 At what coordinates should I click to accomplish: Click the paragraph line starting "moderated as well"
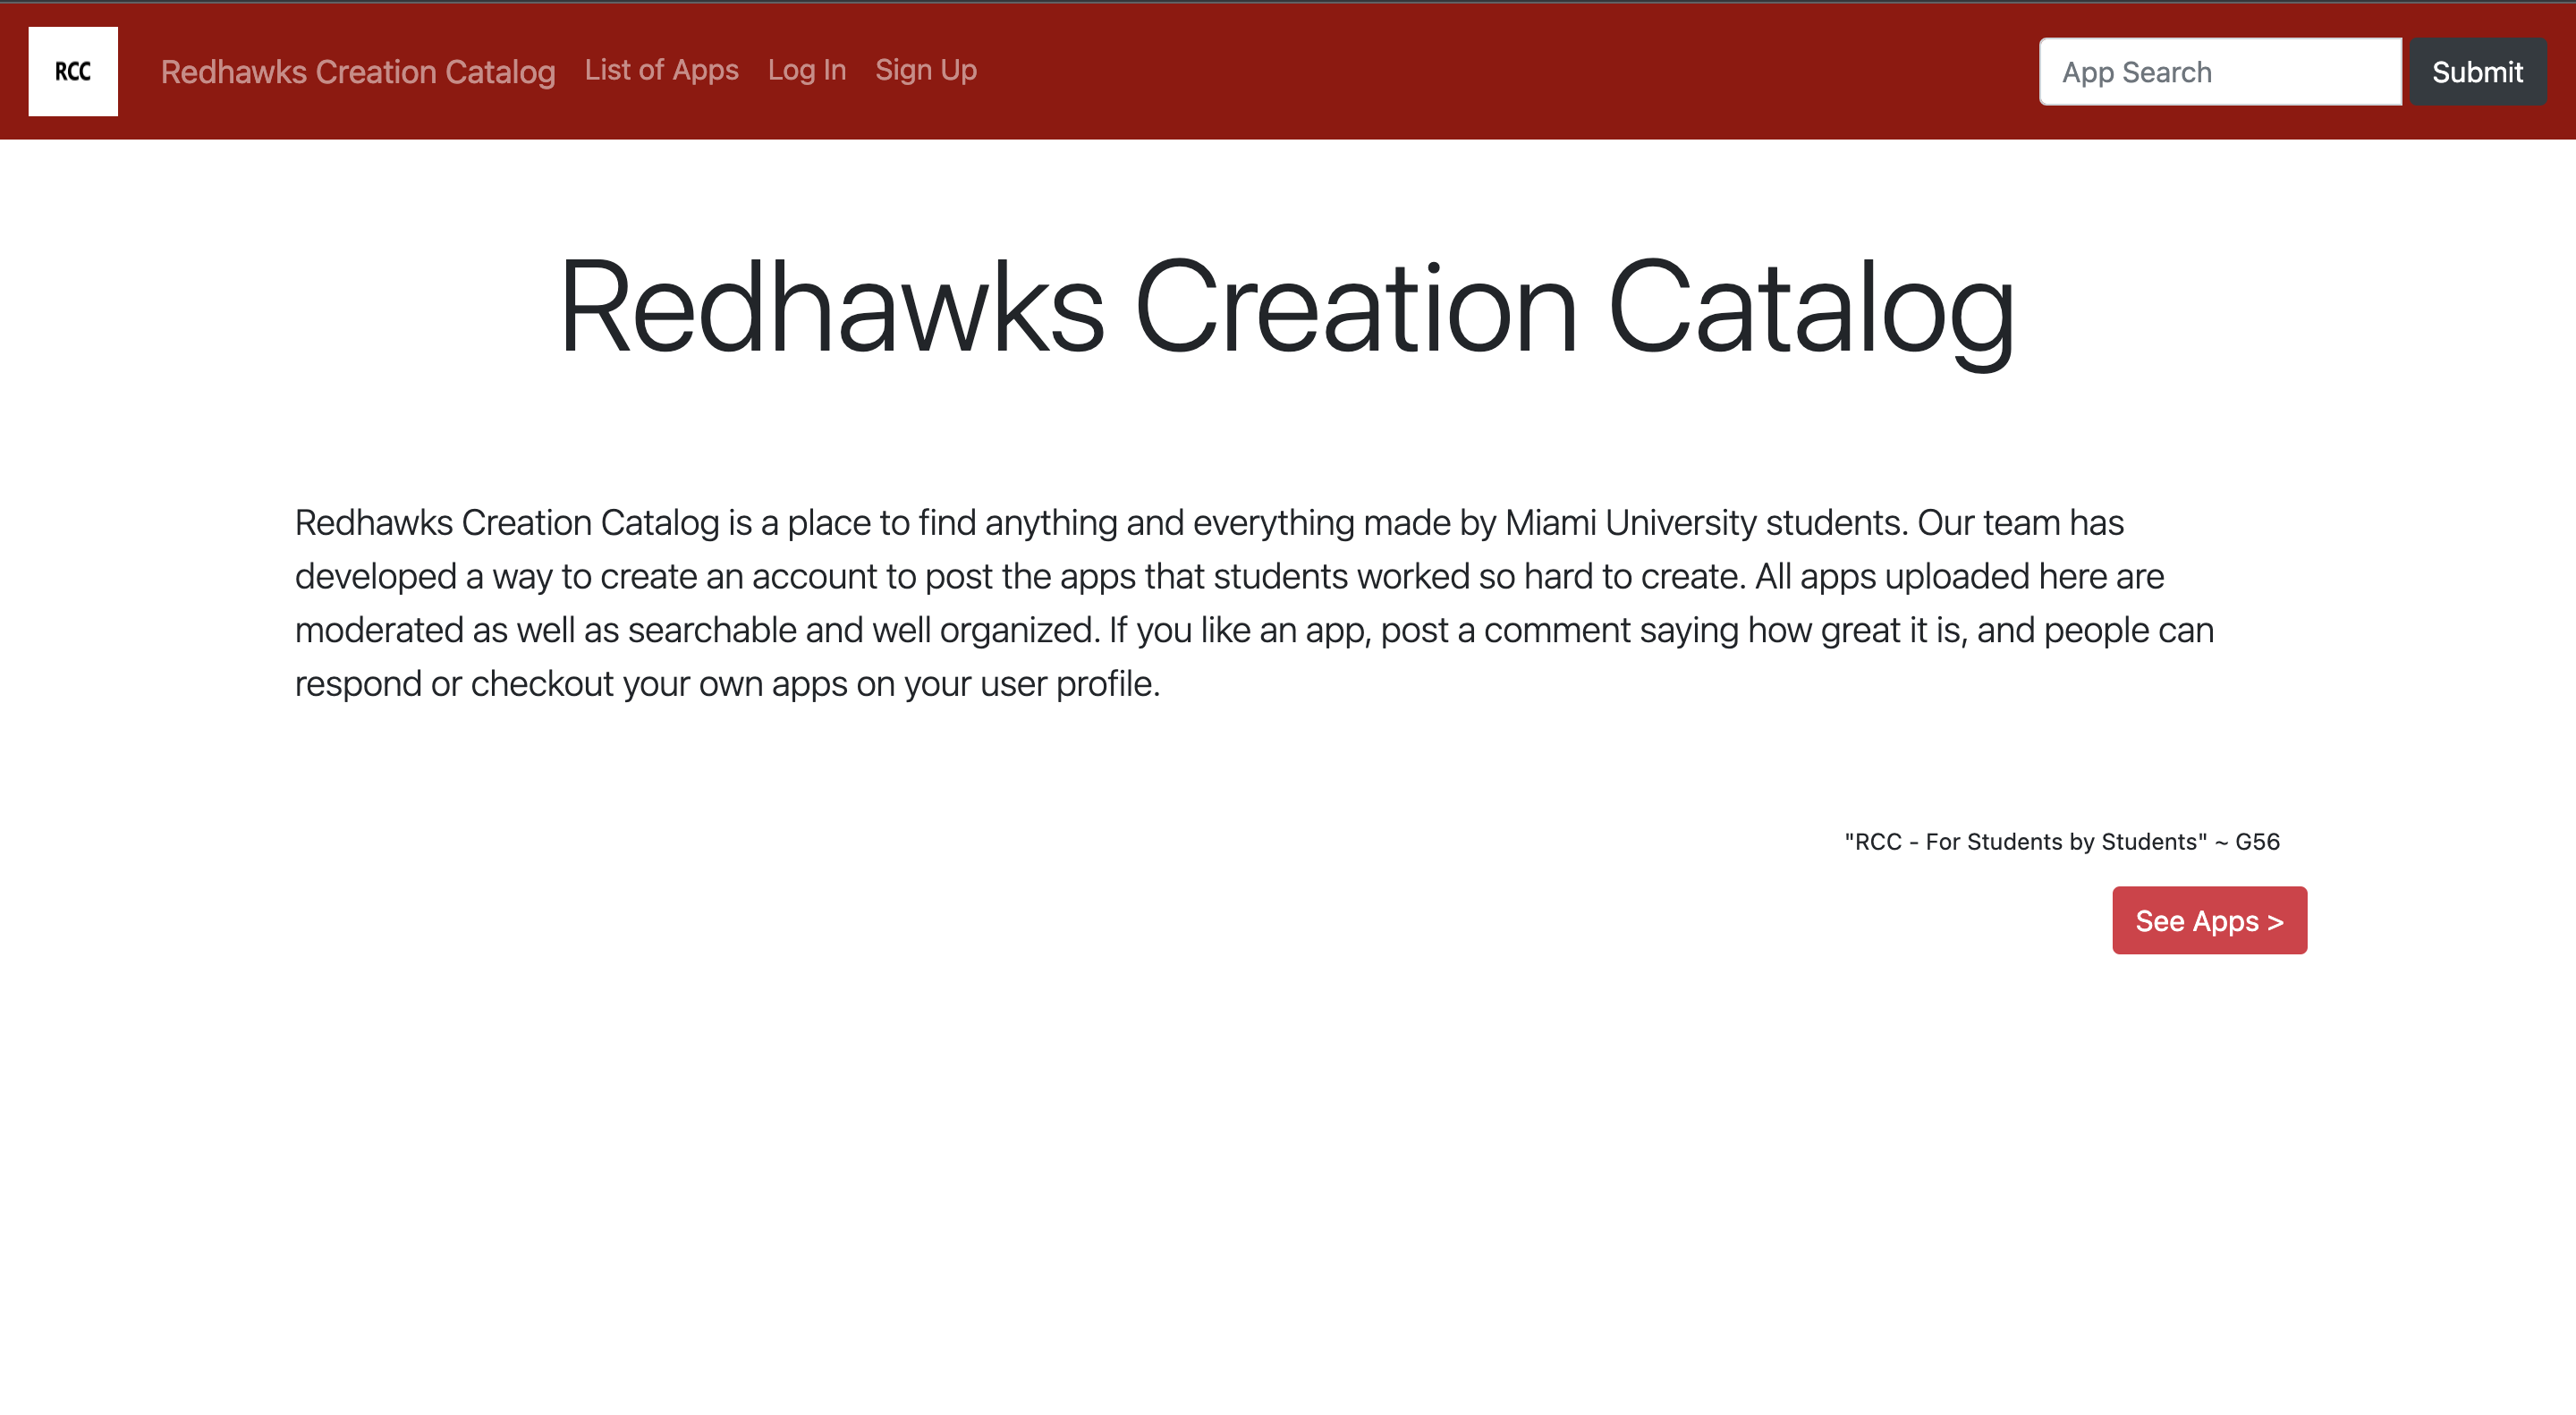click(1253, 630)
